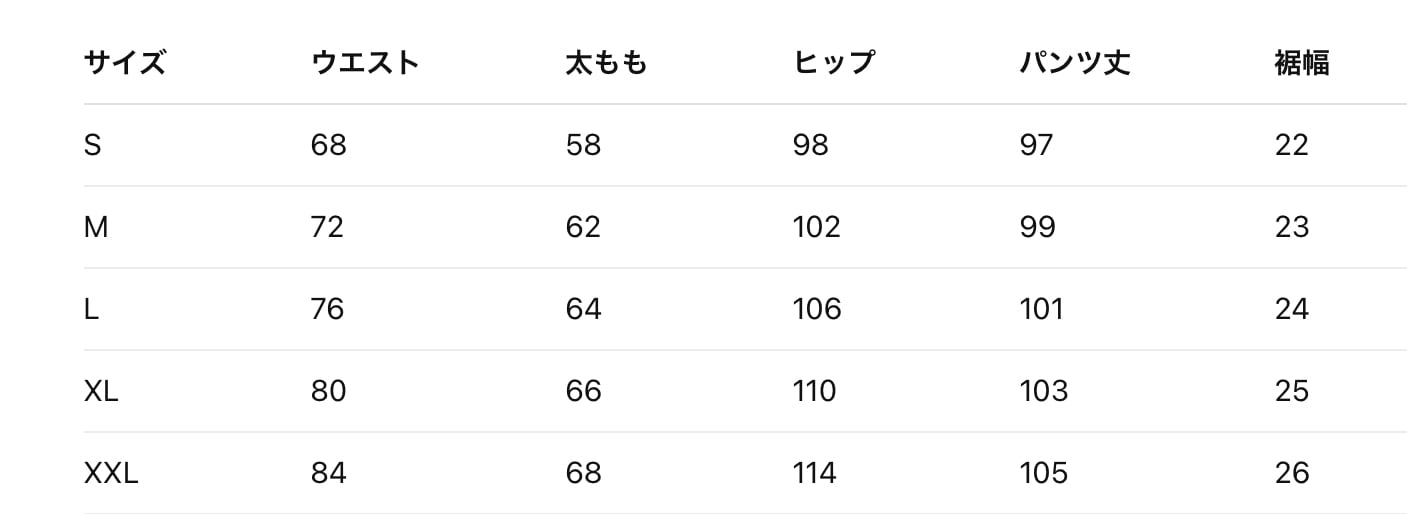
Task: Click pants length 97 in S row
Action: point(1036,146)
